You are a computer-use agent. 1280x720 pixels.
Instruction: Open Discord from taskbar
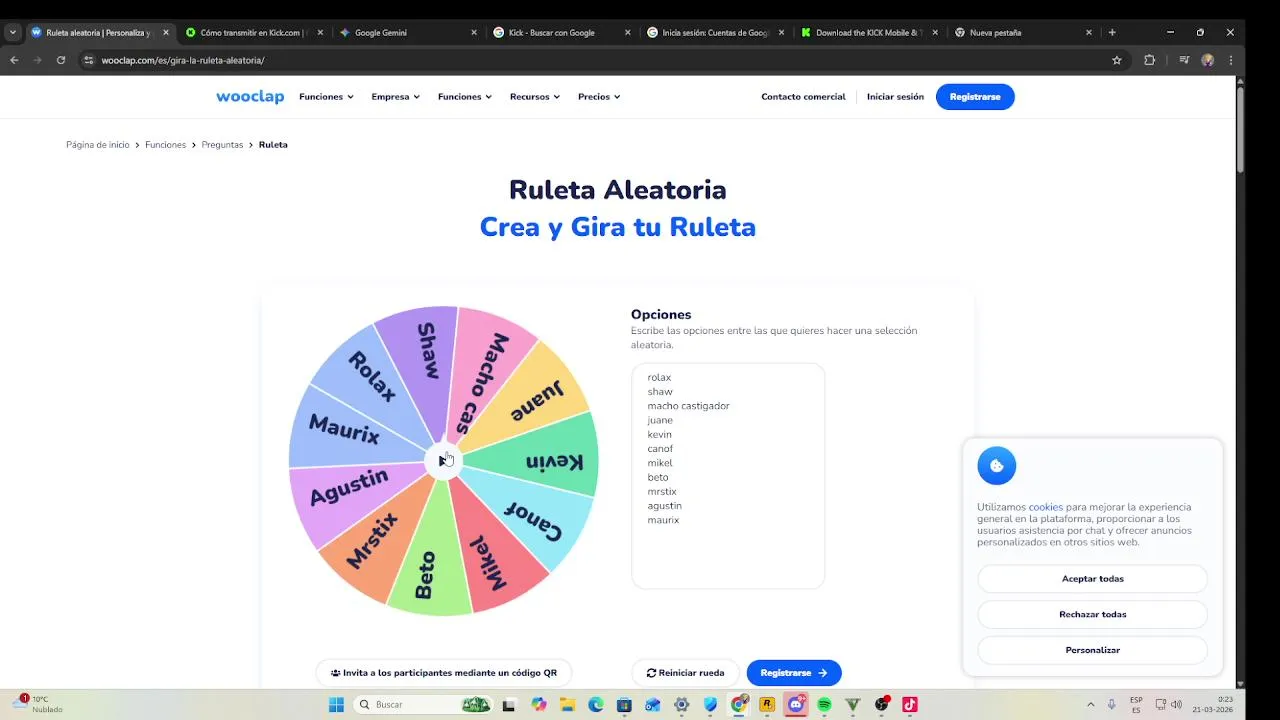pyautogui.click(x=796, y=704)
